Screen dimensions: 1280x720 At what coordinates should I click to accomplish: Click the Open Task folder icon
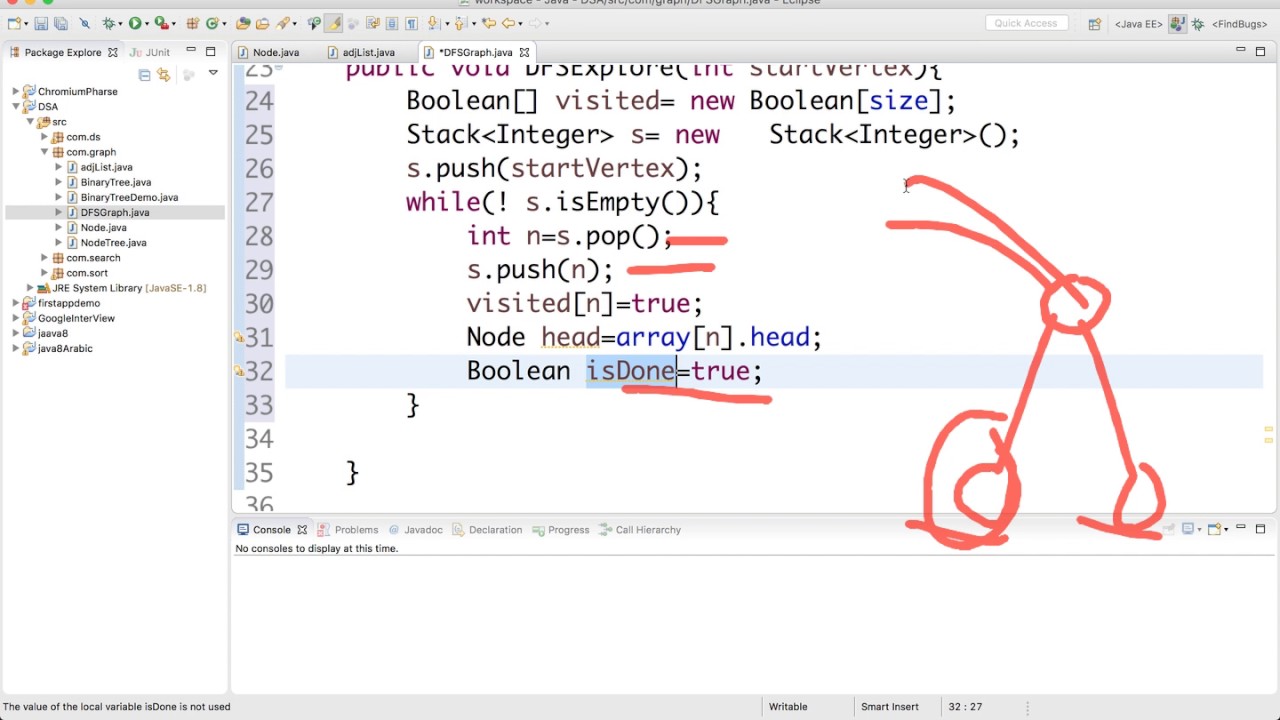coord(262,23)
